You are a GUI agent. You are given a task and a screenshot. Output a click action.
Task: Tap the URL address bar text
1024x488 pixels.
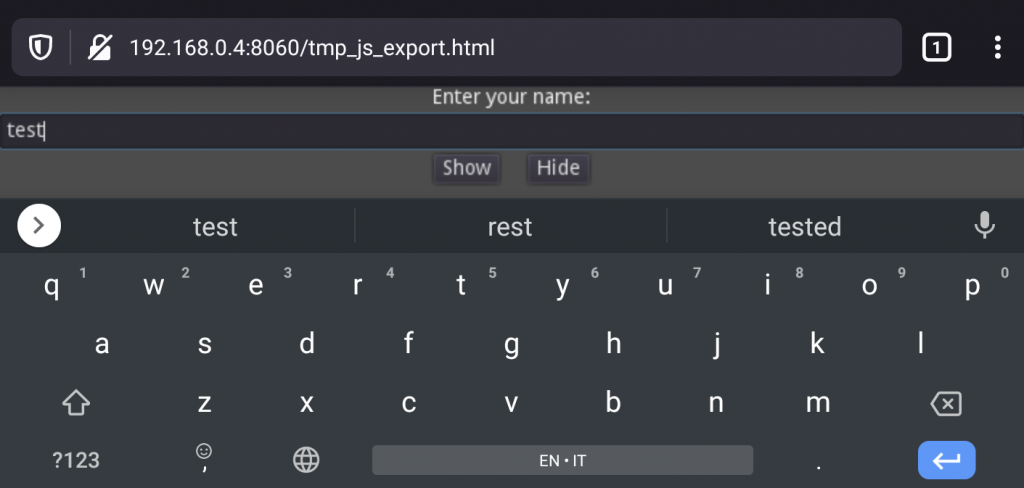click(x=312, y=47)
